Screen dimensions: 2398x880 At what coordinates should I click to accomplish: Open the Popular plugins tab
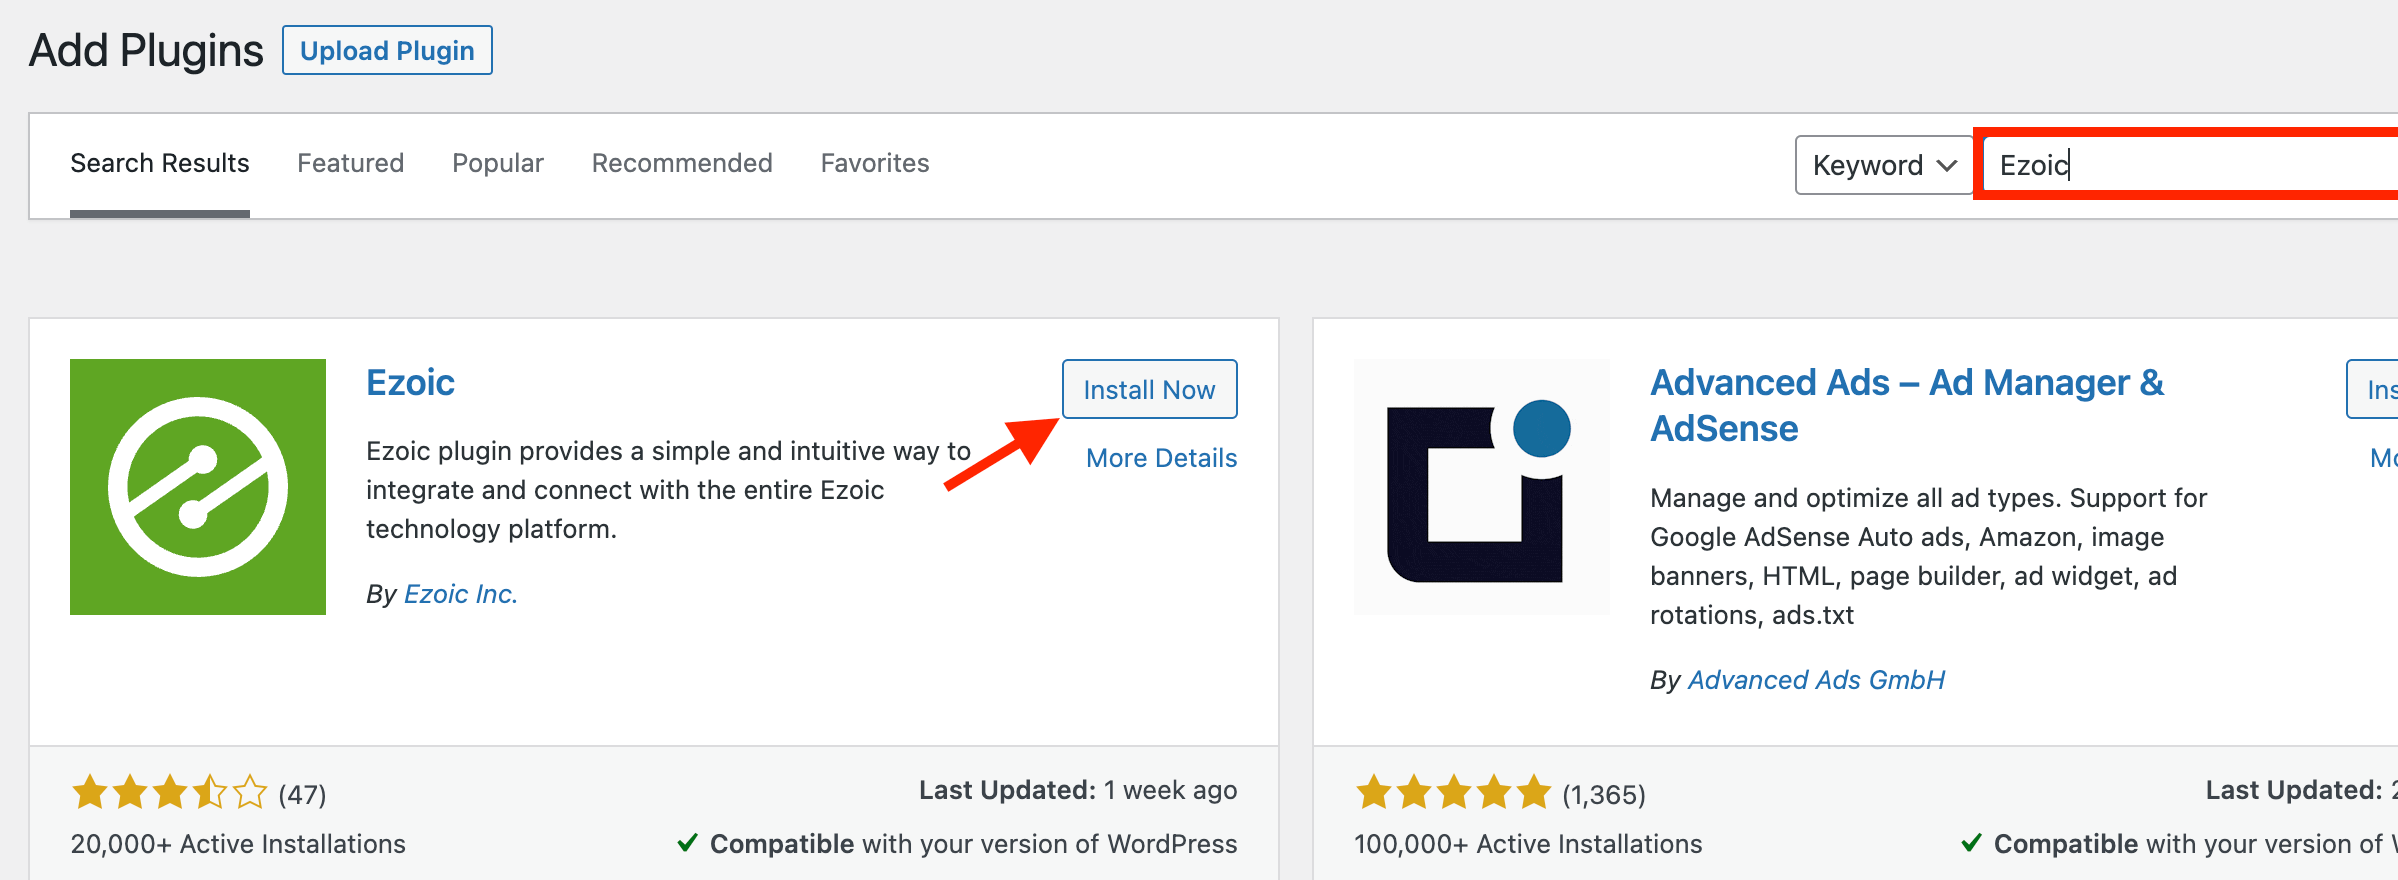(x=498, y=163)
